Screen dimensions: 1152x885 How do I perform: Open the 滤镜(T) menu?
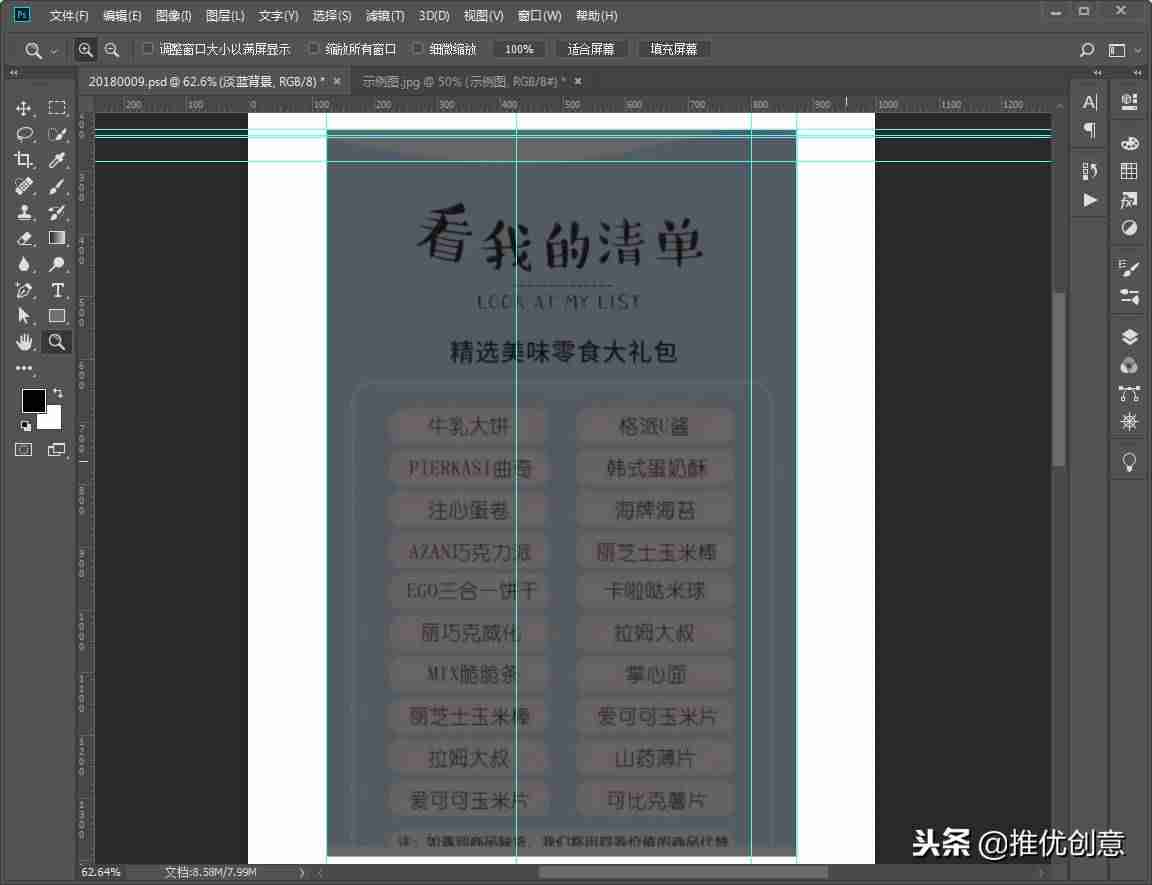(385, 15)
